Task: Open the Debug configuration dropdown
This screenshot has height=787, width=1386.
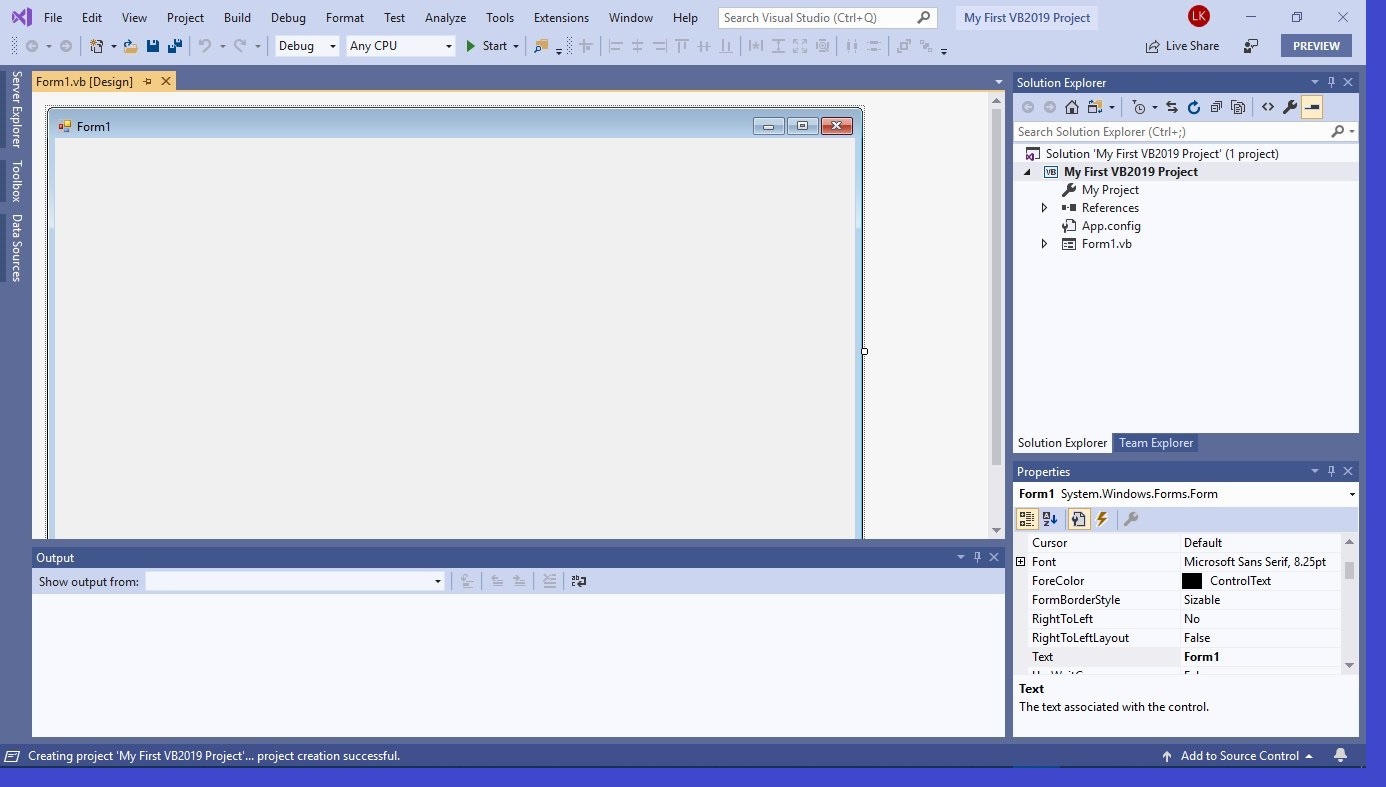Action: point(333,46)
